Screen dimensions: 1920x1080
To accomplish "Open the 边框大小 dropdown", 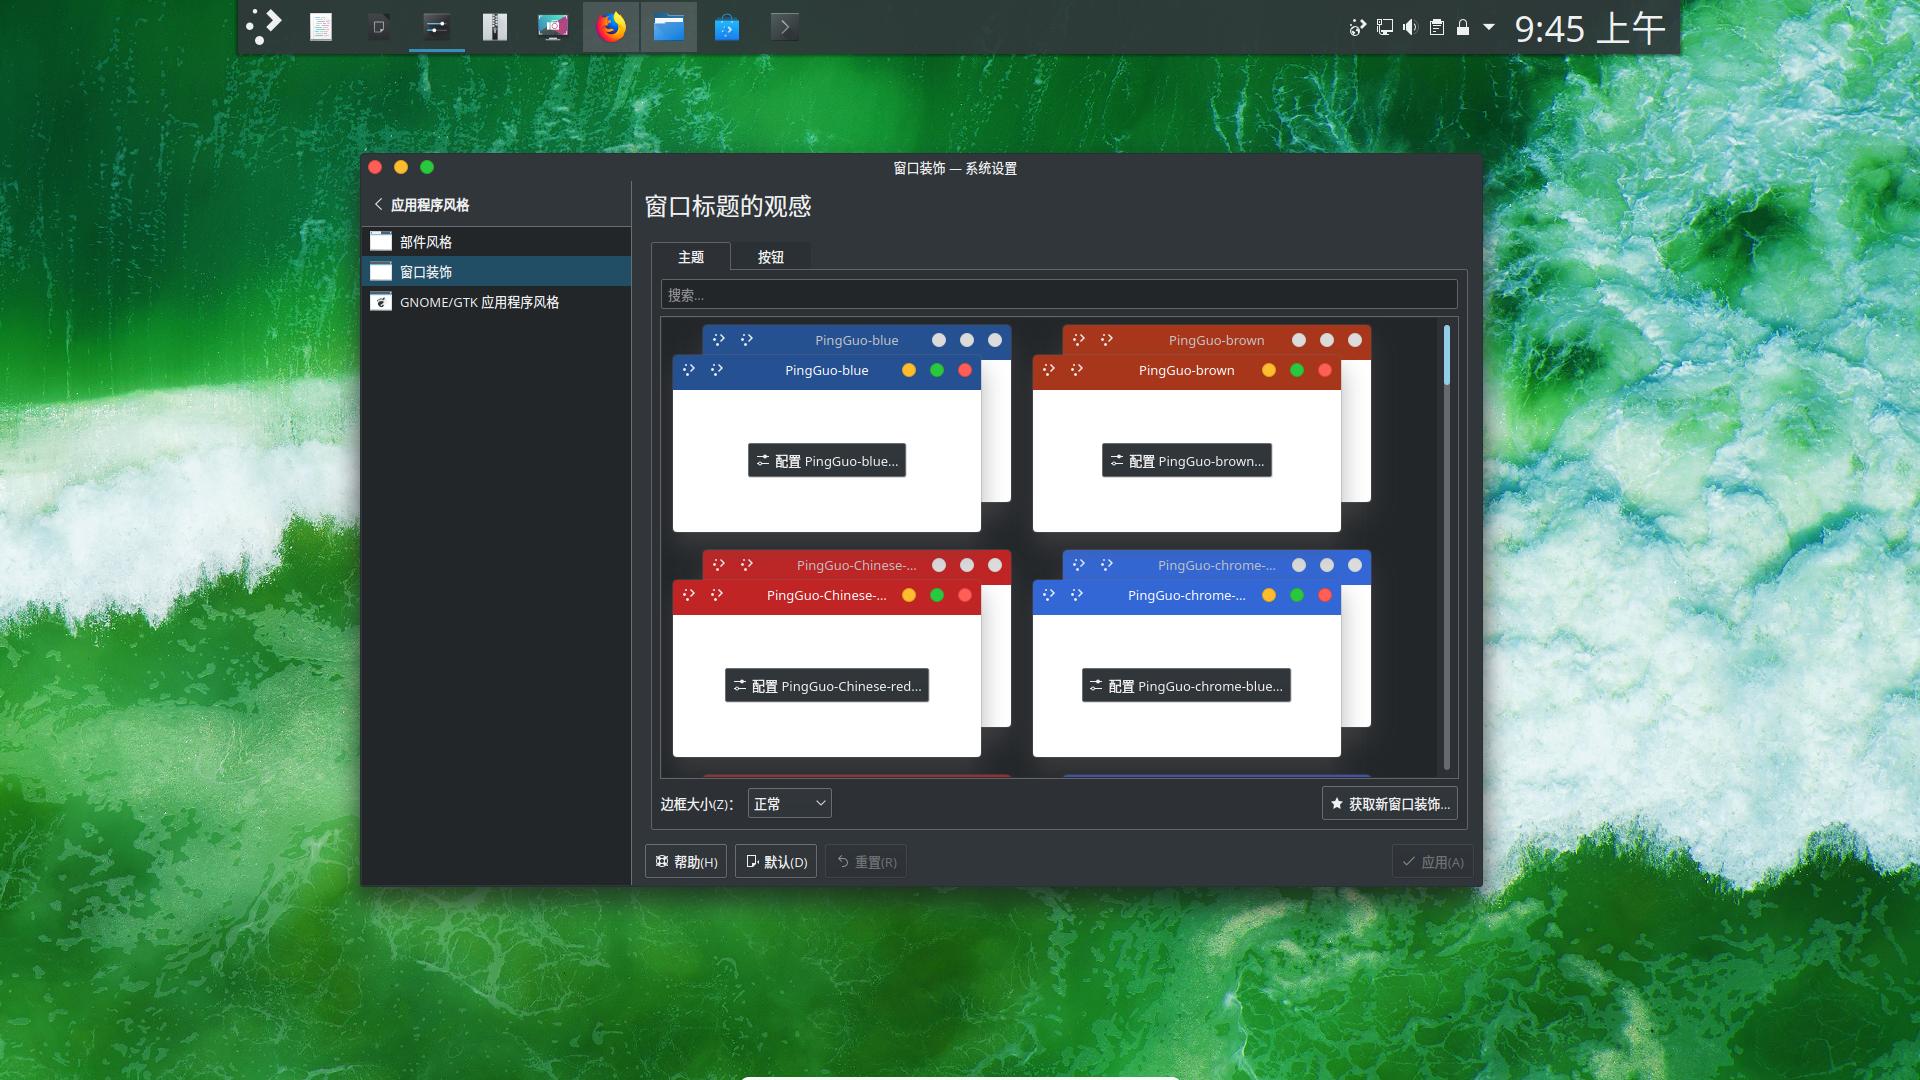I will [x=790, y=804].
